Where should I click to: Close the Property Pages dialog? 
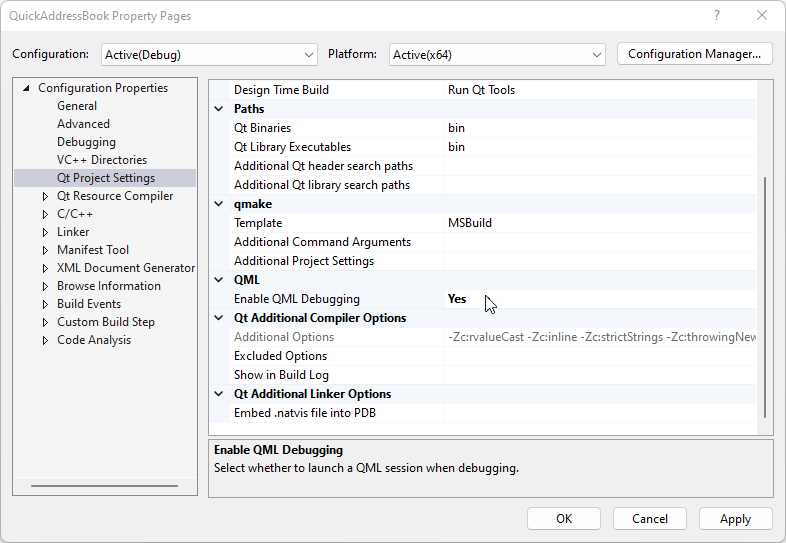(x=762, y=16)
